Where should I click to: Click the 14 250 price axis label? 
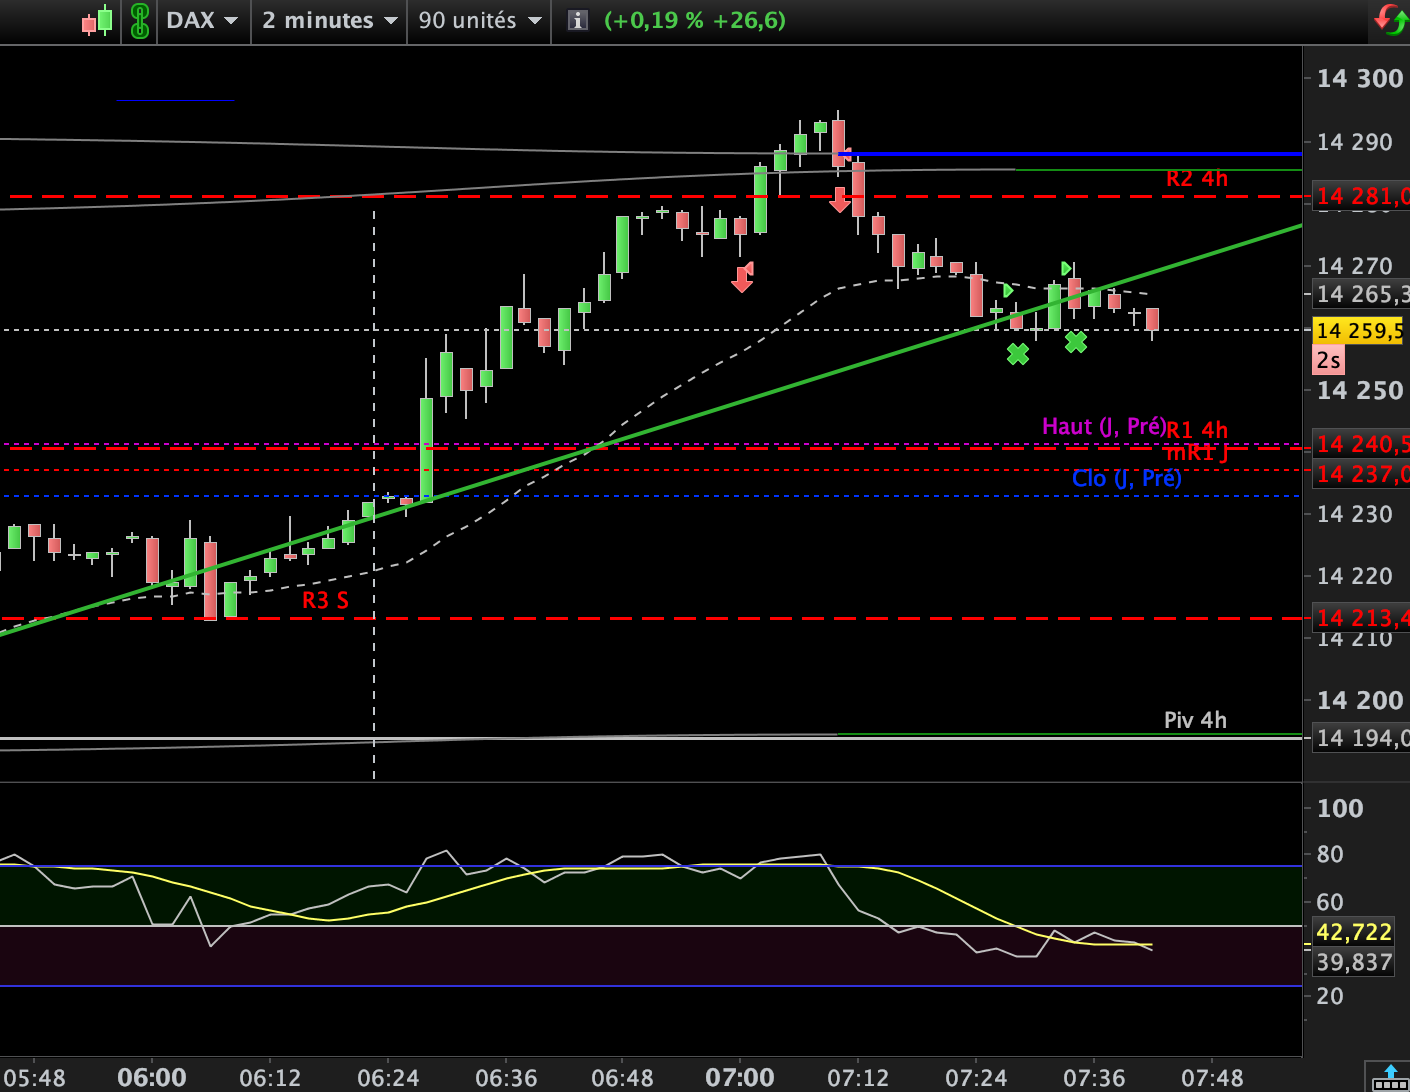[x=1360, y=391]
